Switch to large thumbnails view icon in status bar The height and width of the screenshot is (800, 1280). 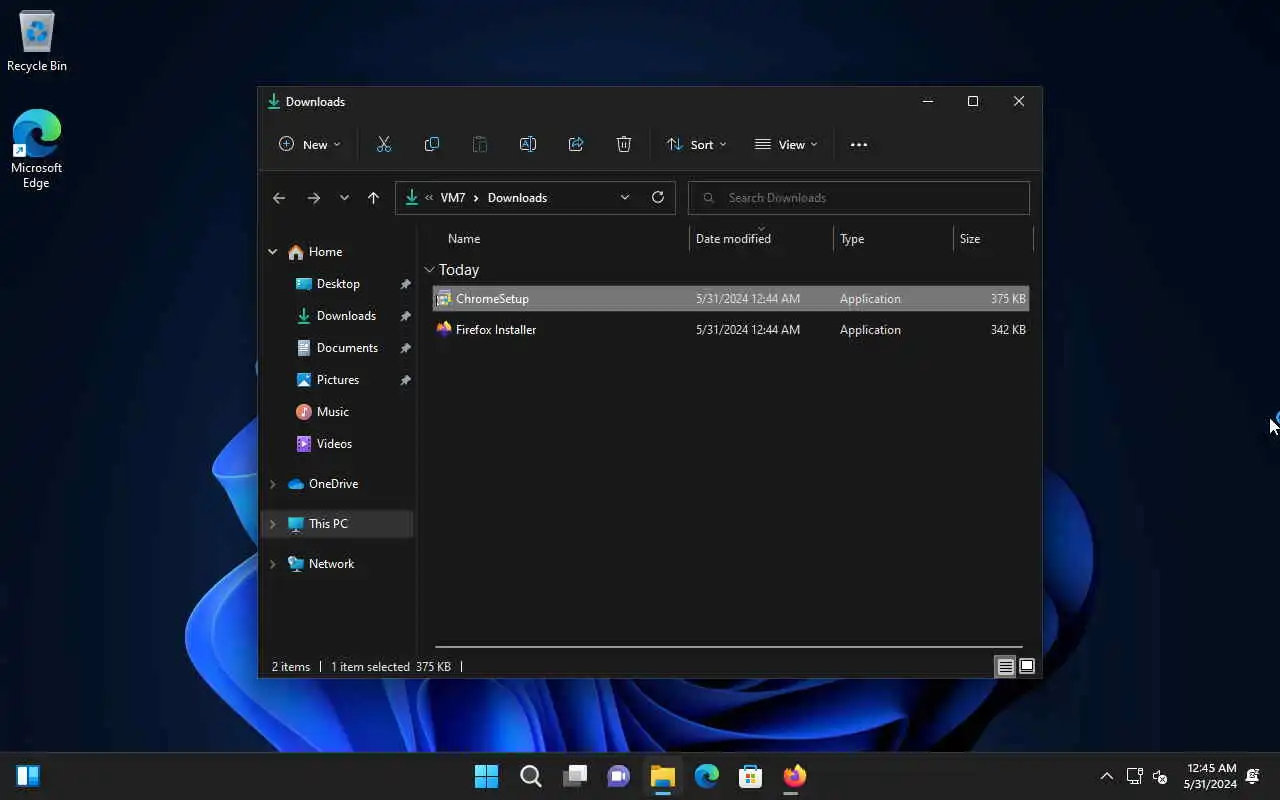(x=1027, y=667)
